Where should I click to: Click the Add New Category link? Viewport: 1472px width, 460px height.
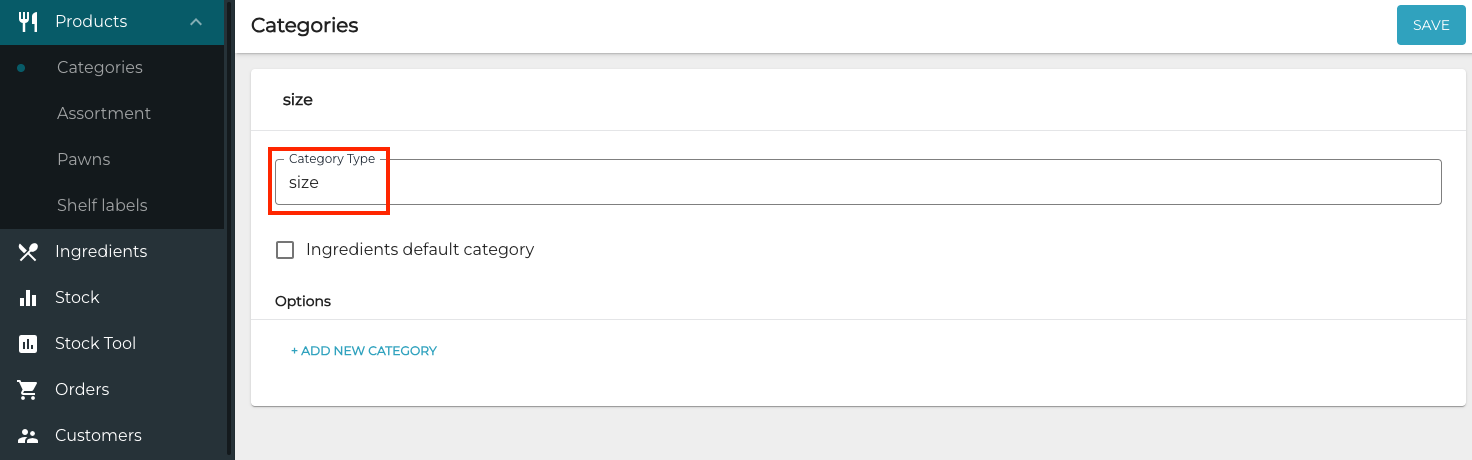[364, 351]
